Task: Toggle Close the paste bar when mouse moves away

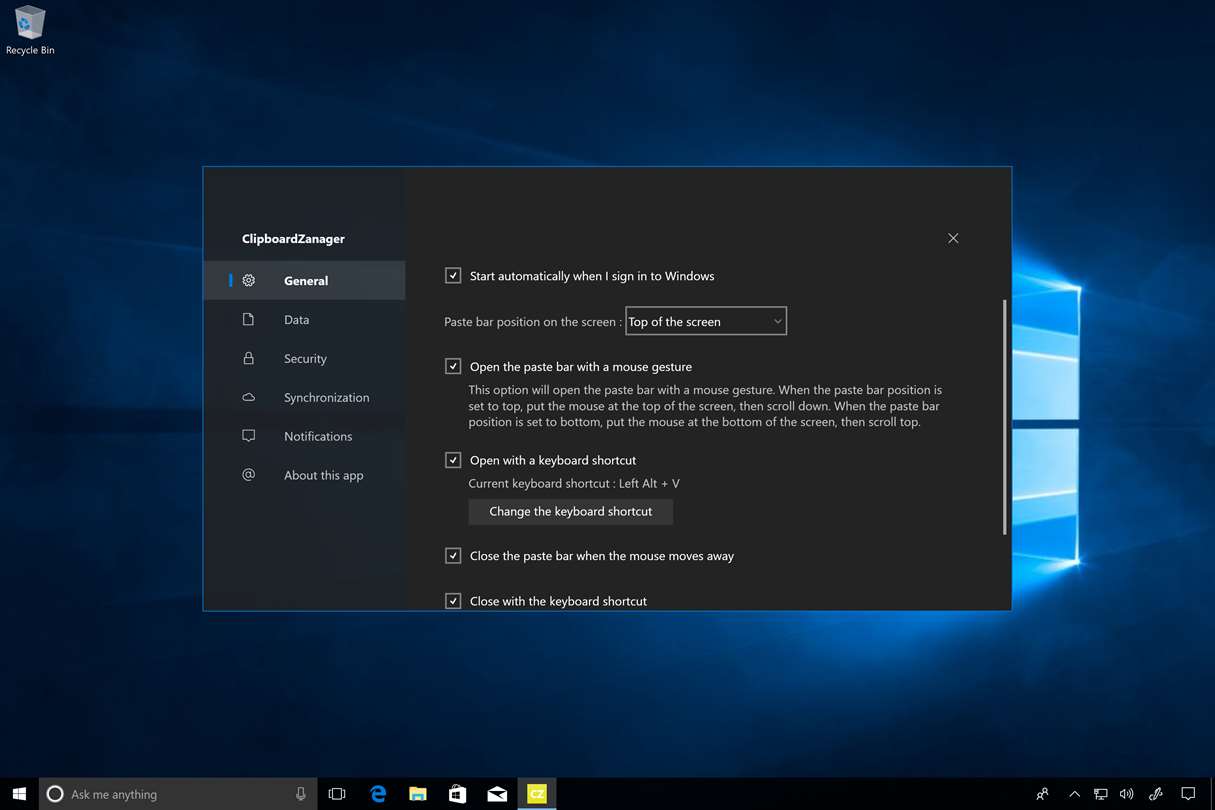Action: [x=453, y=556]
